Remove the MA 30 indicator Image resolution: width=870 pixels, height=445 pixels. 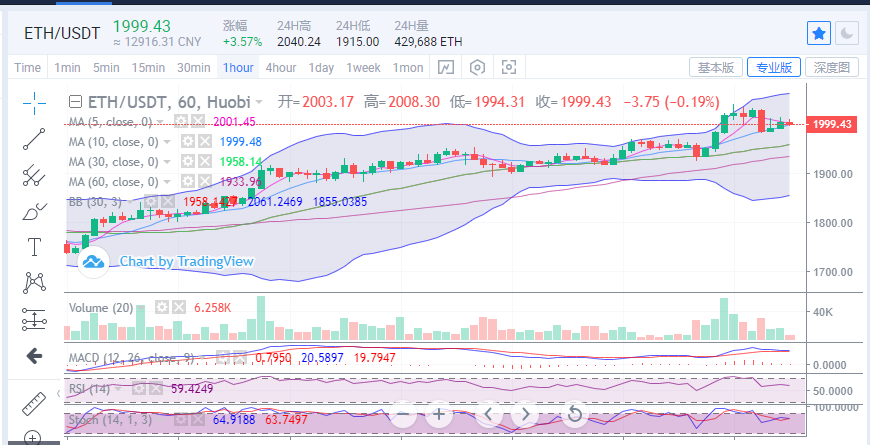(205, 161)
